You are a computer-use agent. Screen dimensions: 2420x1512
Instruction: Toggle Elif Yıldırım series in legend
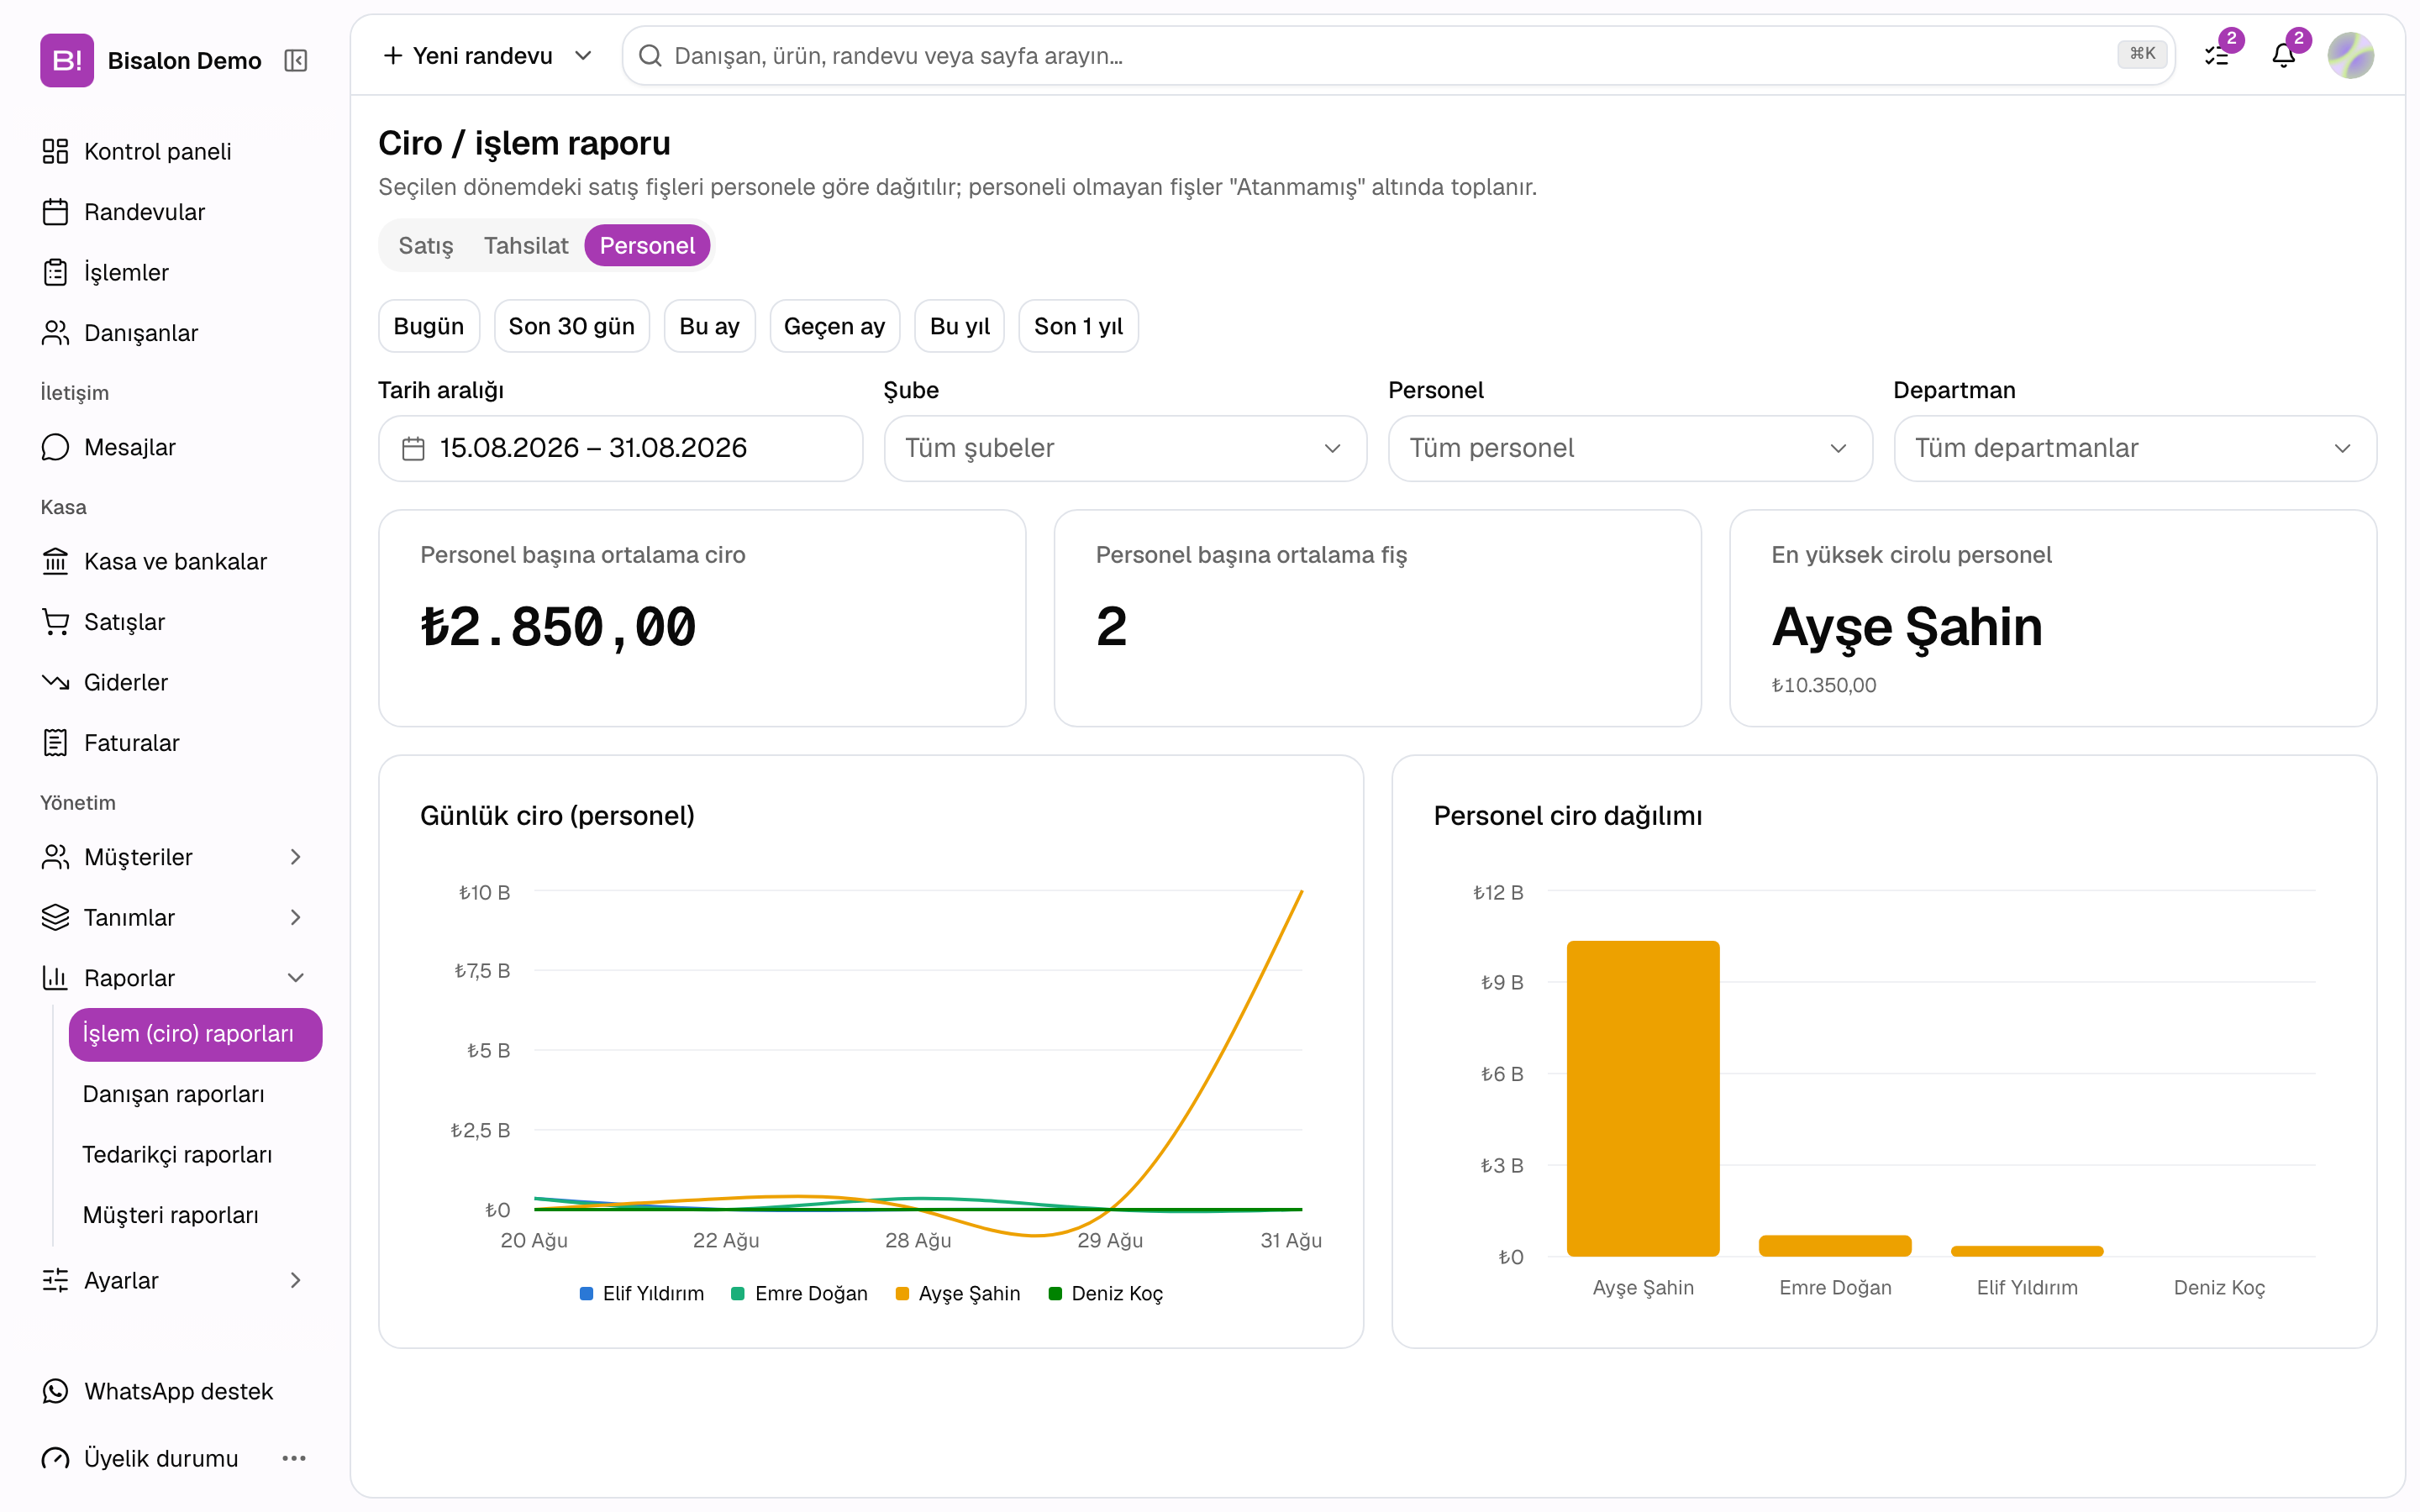642,1293
